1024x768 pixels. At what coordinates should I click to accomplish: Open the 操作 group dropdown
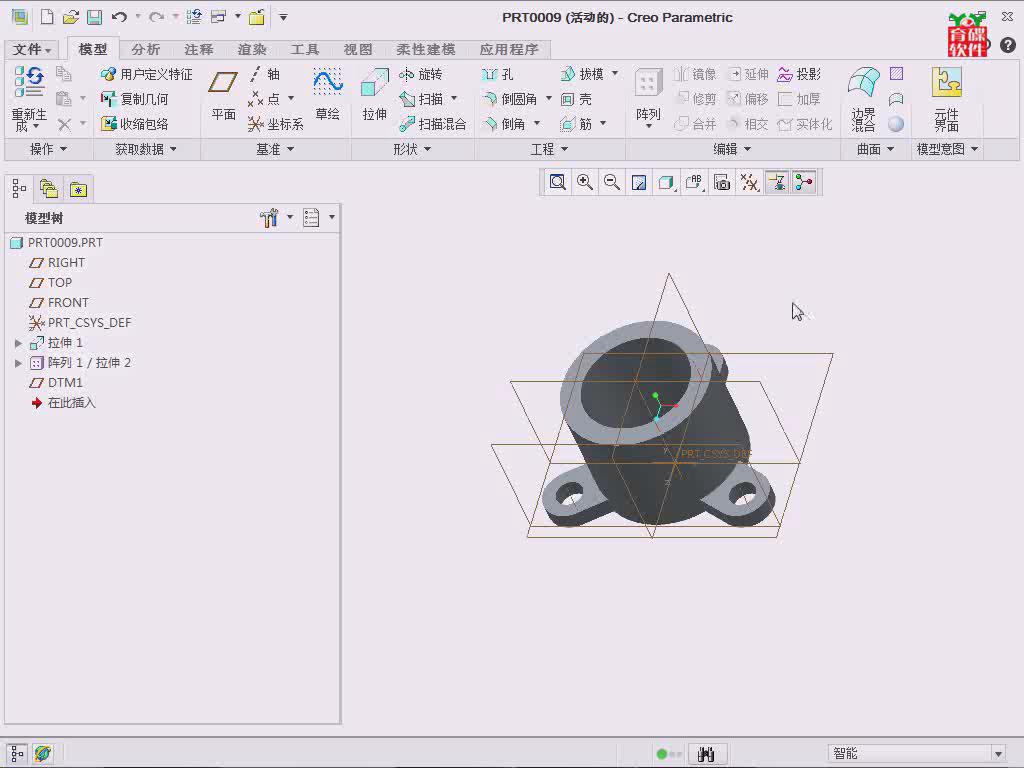pyautogui.click(x=48, y=150)
